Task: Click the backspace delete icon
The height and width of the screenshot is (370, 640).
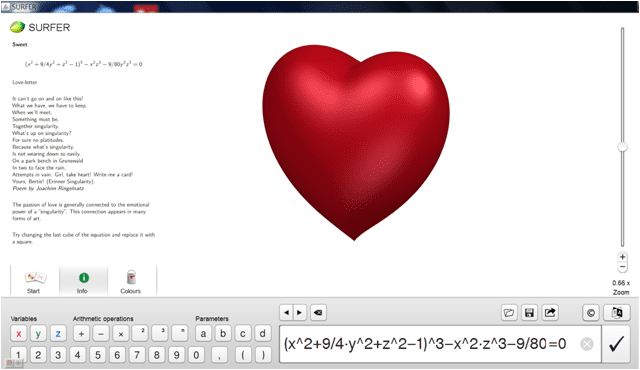Action: [318, 312]
